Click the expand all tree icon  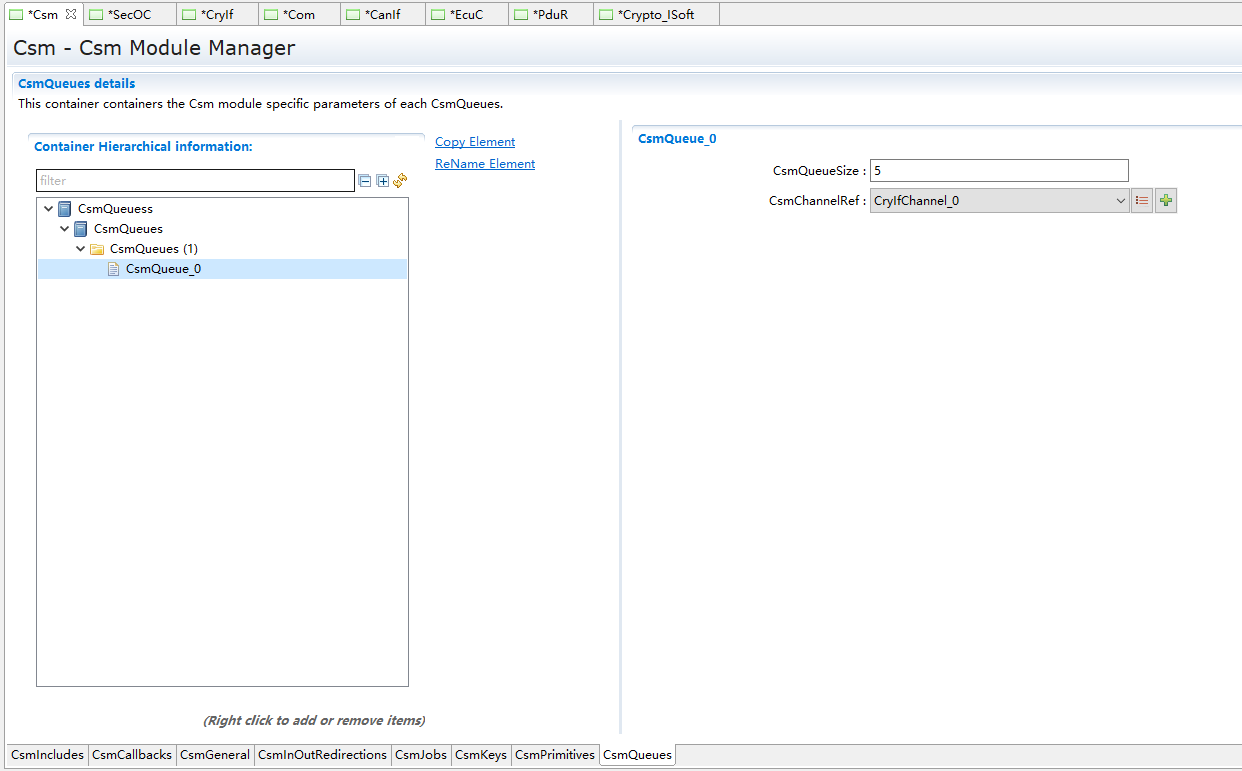pos(382,181)
